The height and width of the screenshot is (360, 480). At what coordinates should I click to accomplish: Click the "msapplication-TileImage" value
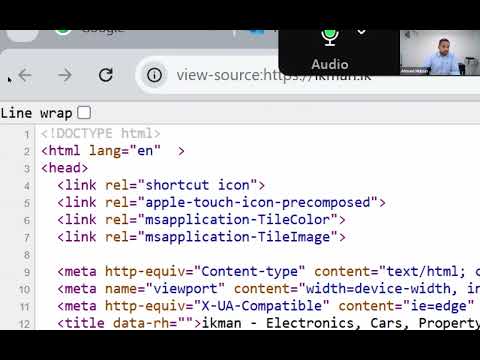238,237
